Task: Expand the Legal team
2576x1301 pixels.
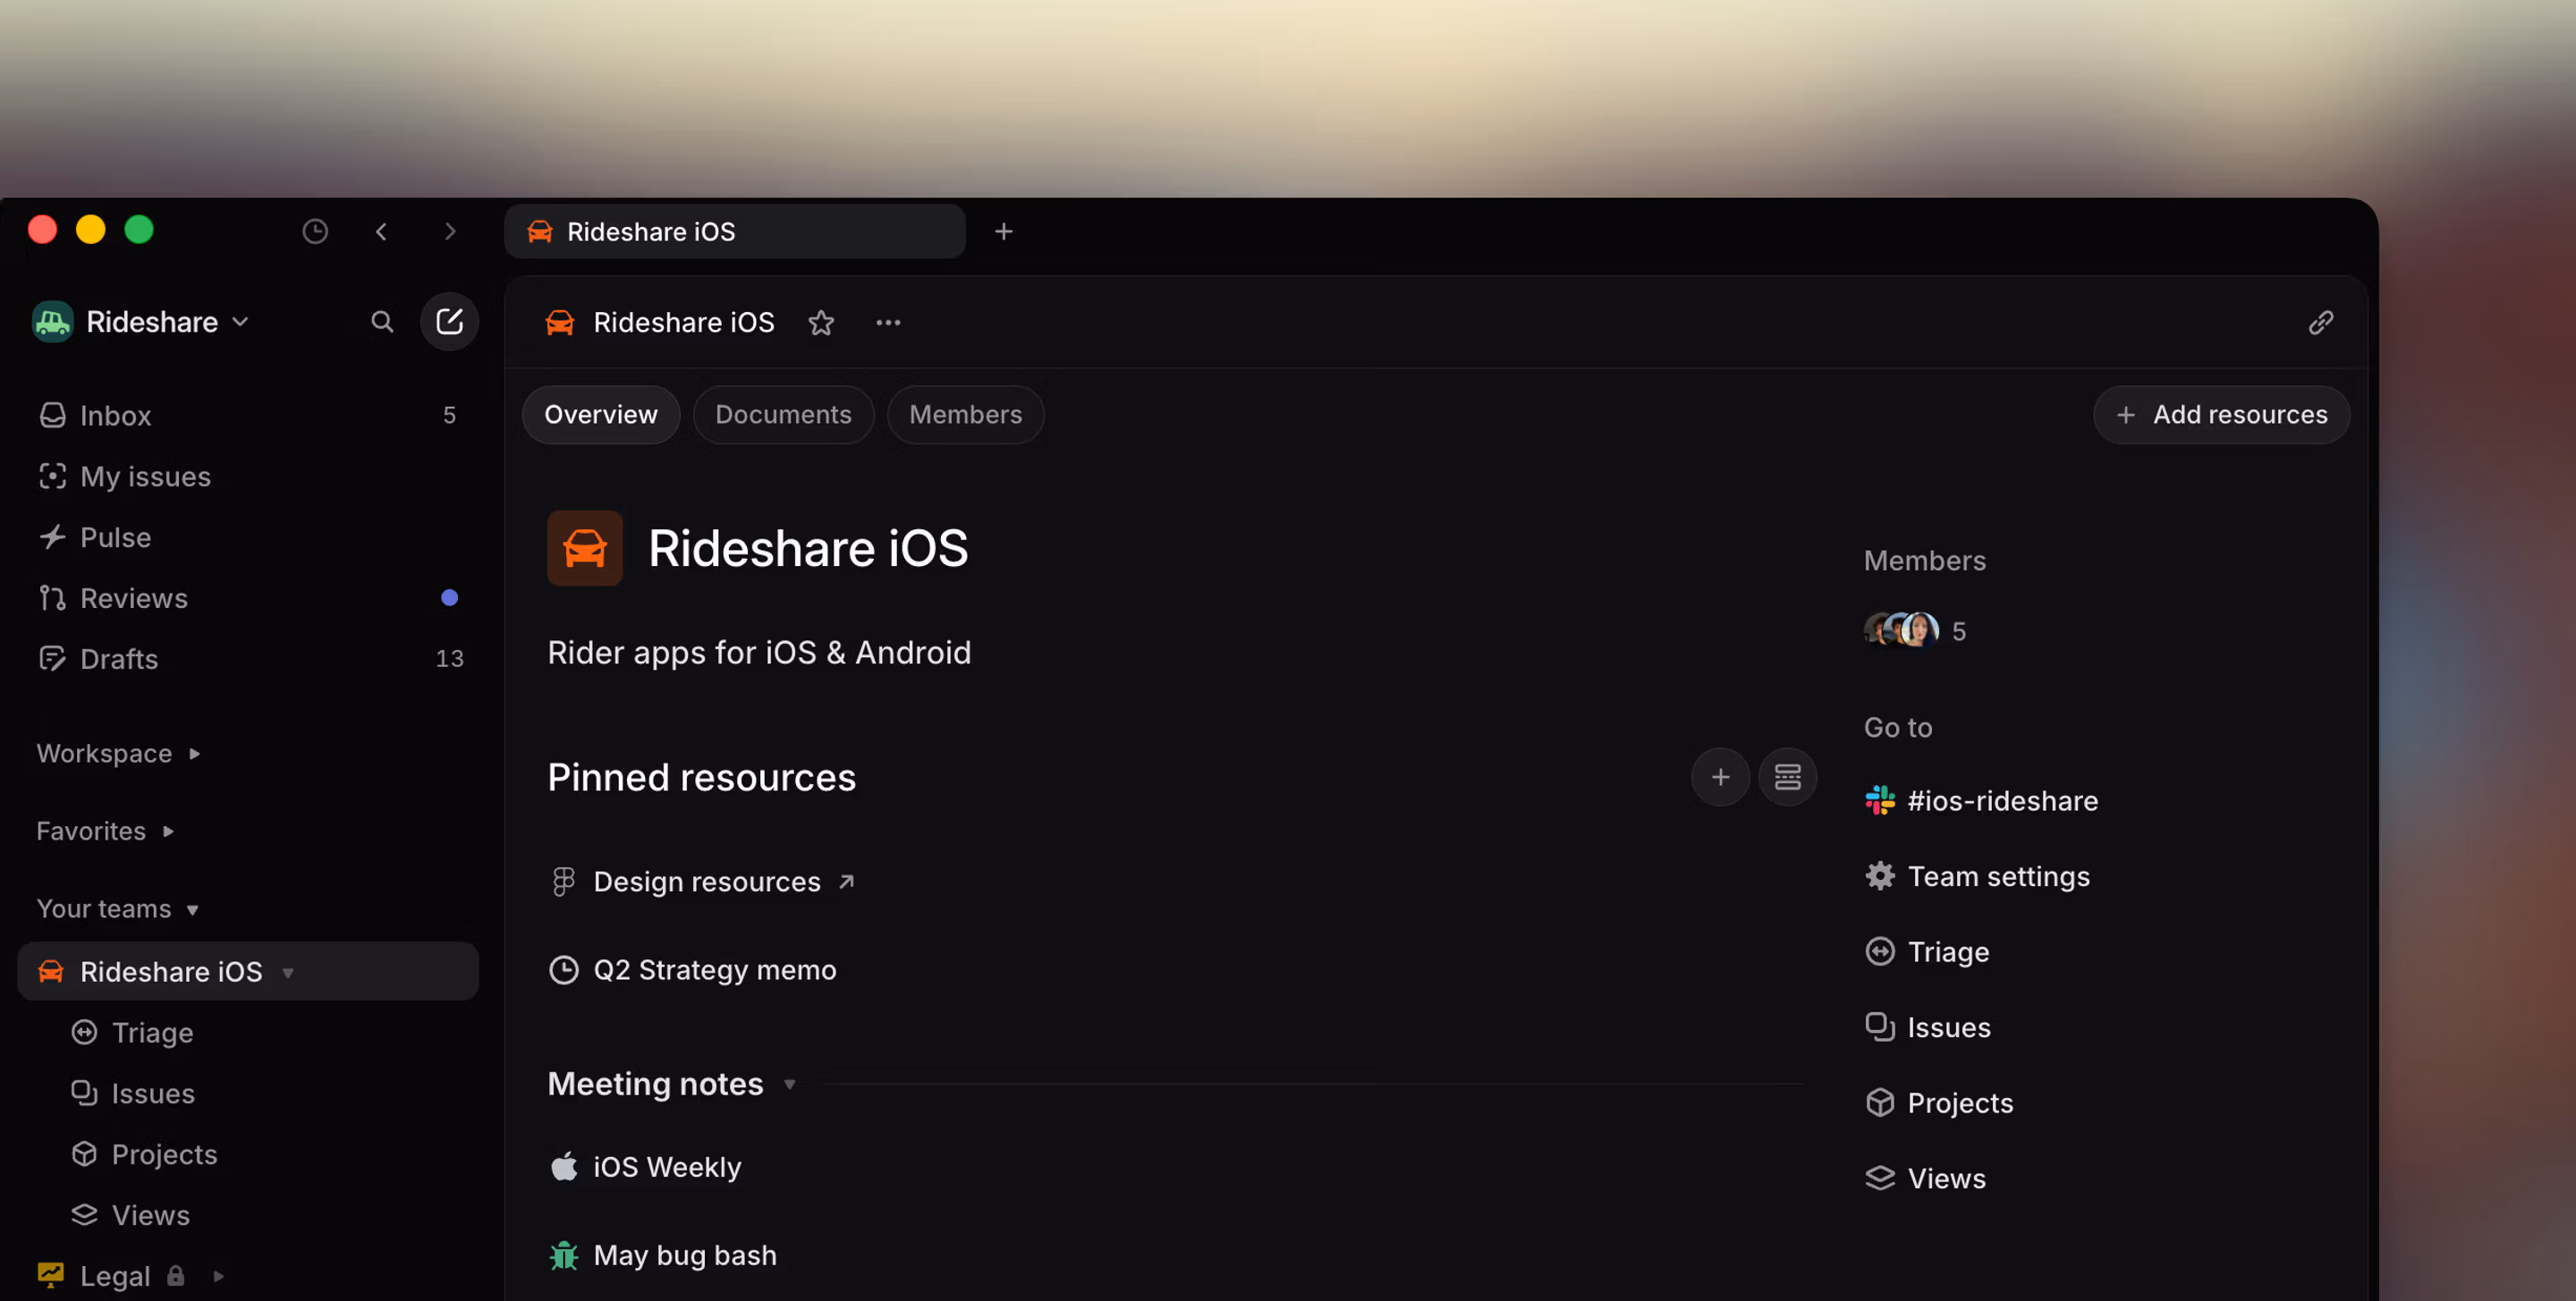Action: (x=218, y=1276)
